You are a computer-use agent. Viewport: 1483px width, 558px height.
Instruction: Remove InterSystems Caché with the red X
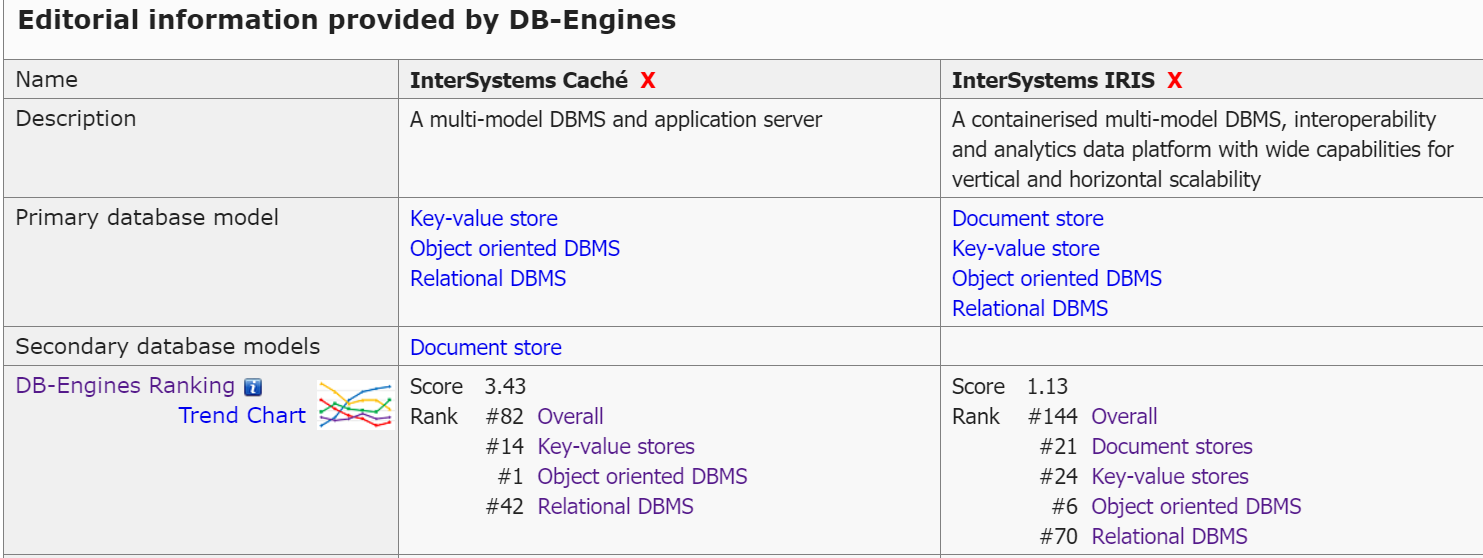pyautogui.click(x=648, y=81)
